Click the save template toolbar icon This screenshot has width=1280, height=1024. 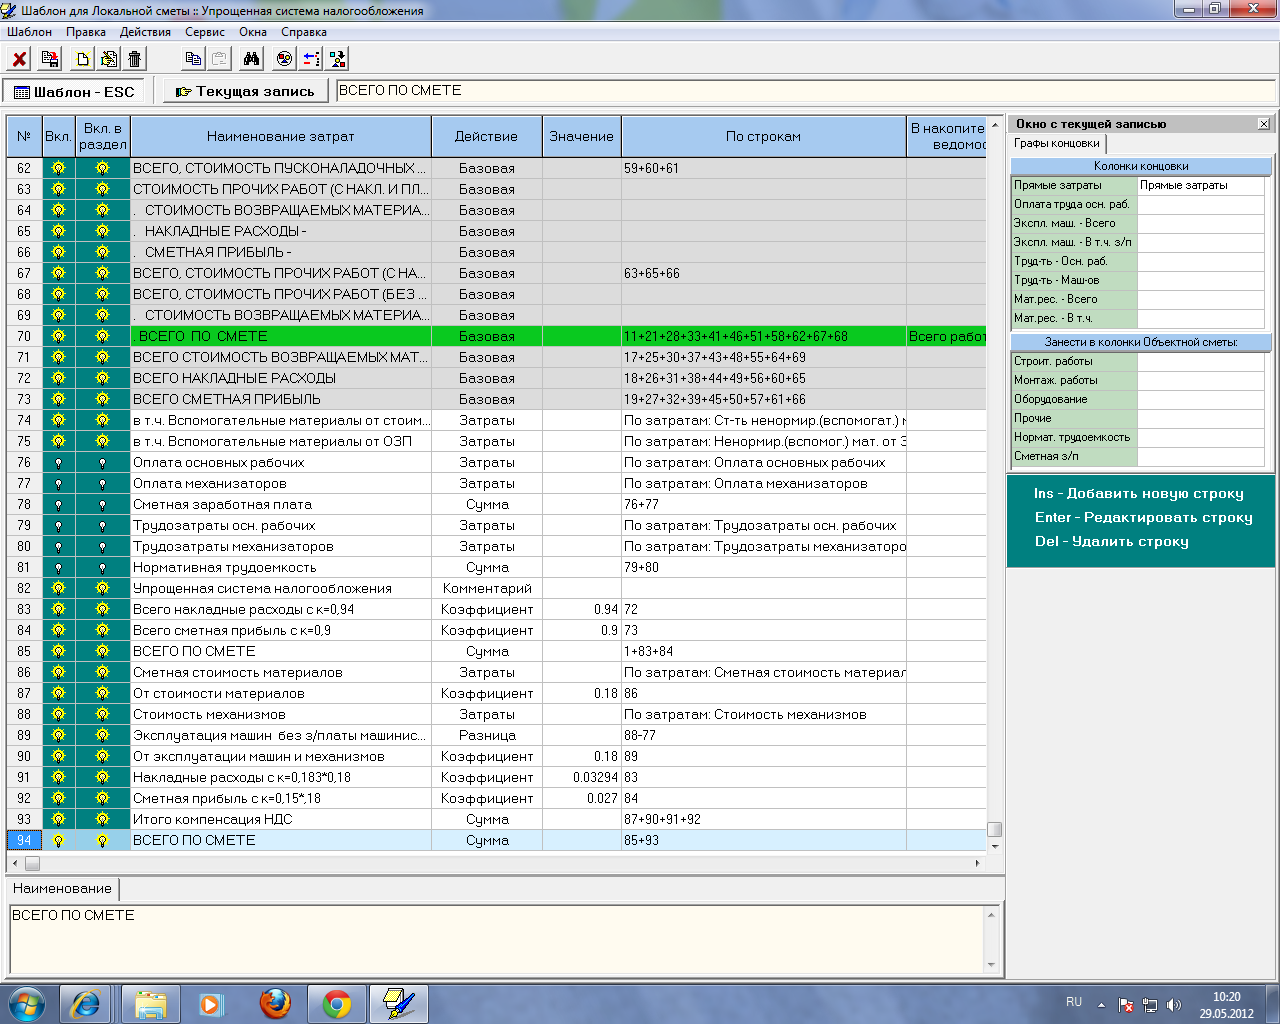coord(49,59)
